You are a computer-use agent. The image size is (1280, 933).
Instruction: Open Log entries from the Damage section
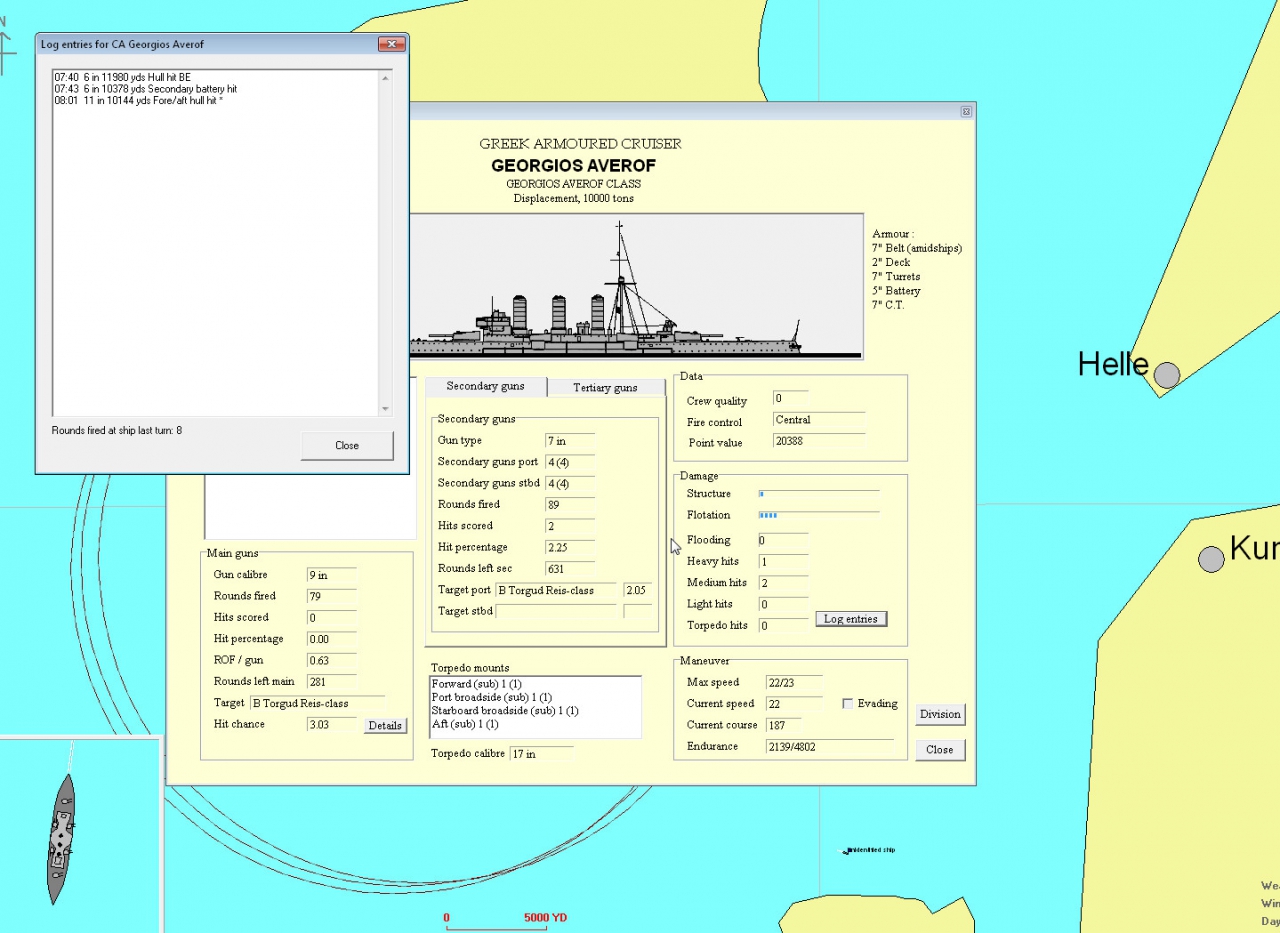coord(850,619)
